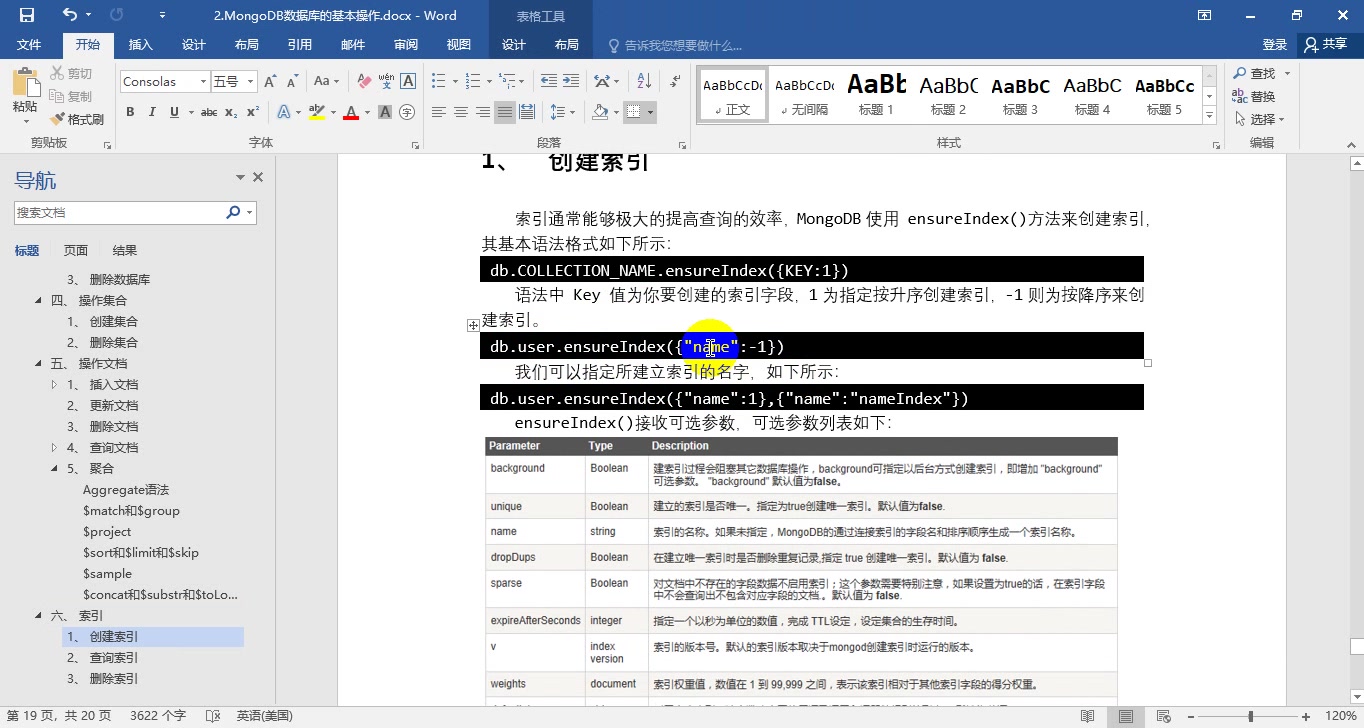Toggle underline formatting

(x=173, y=112)
